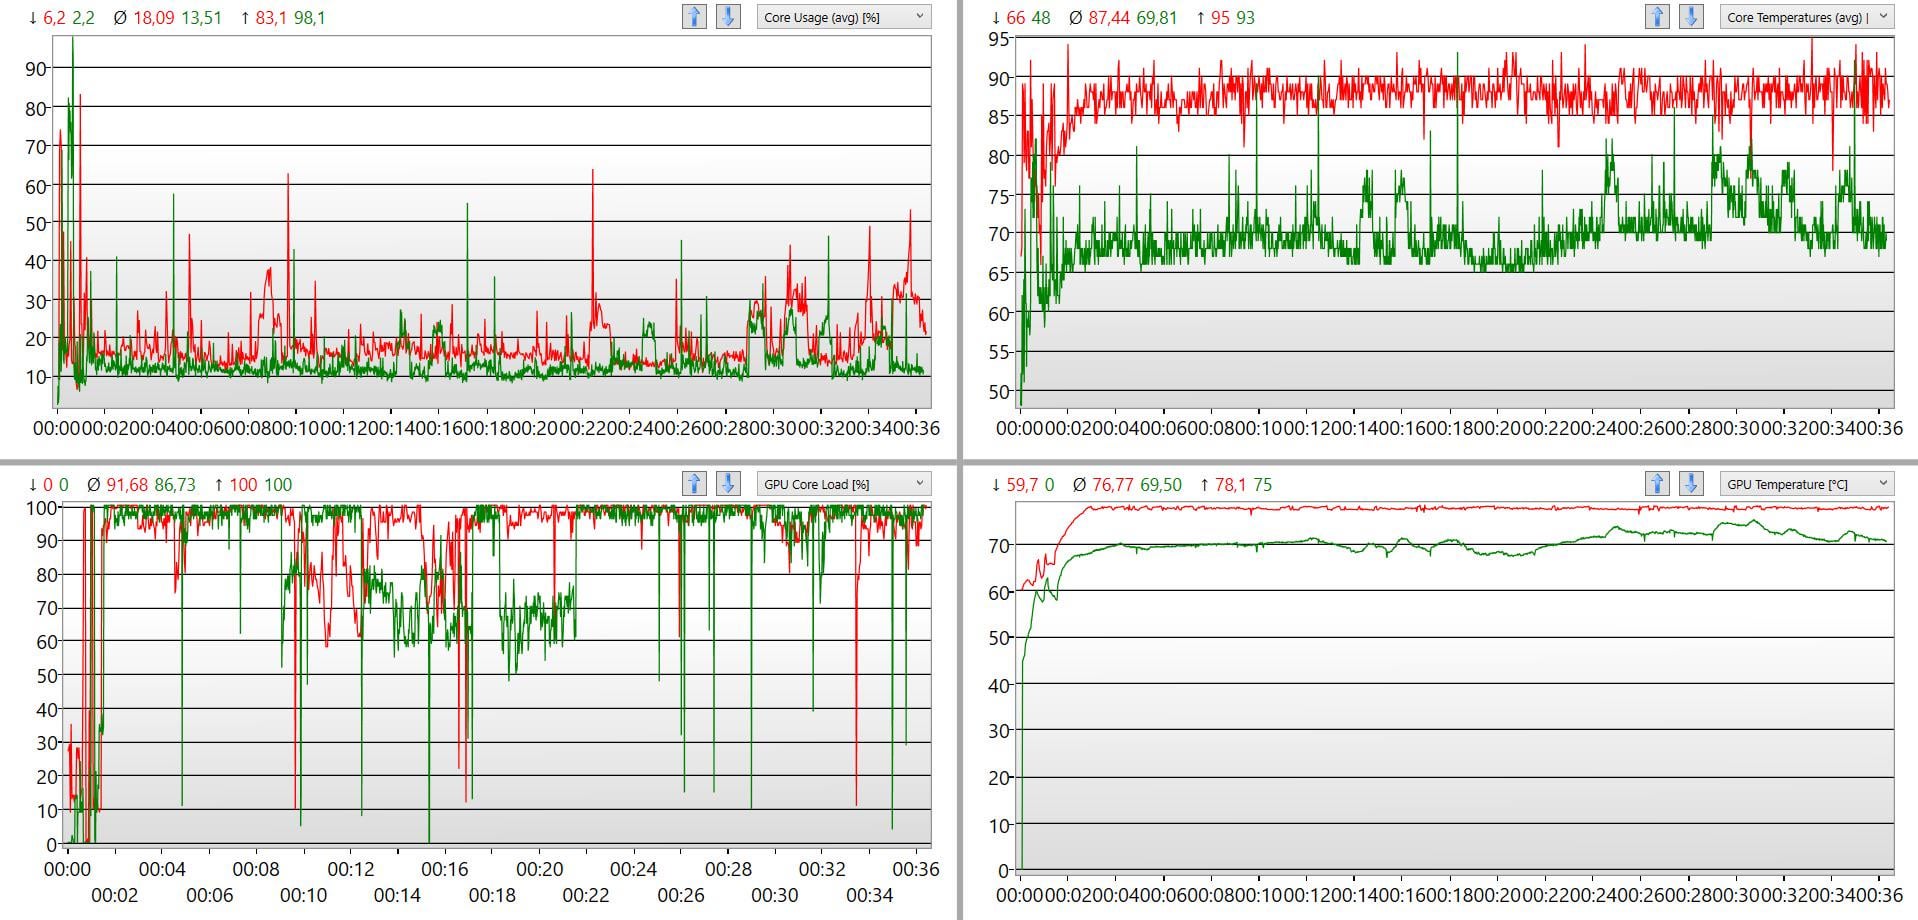Click the up arrow beside Core Temperatures dropdown
The image size is (1918, 920).
point(1657,16)
